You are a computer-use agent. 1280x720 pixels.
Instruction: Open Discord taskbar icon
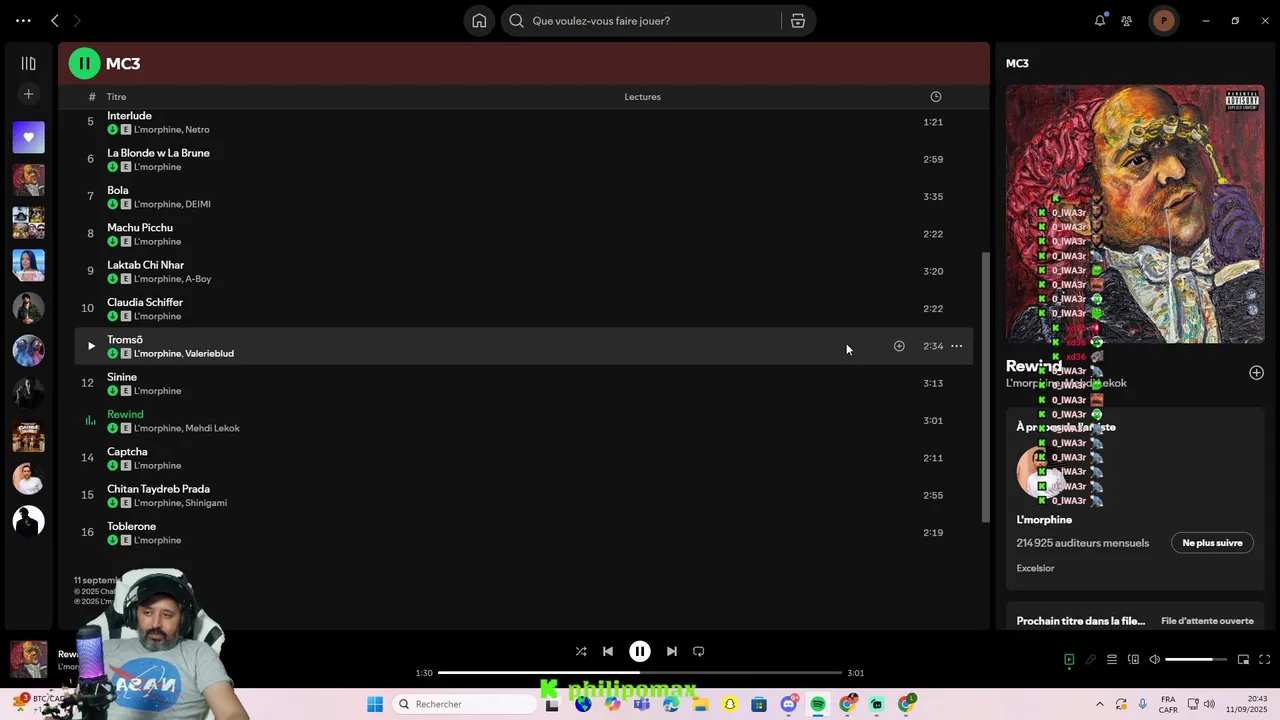[x=789, y=704]
